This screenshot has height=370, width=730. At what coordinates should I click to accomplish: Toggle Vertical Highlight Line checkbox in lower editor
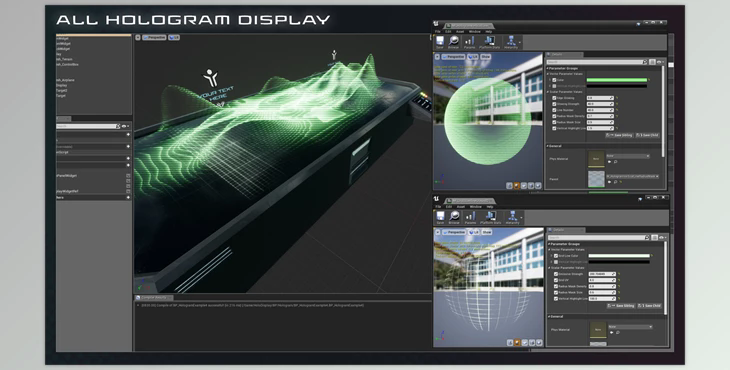coord(556,299)
